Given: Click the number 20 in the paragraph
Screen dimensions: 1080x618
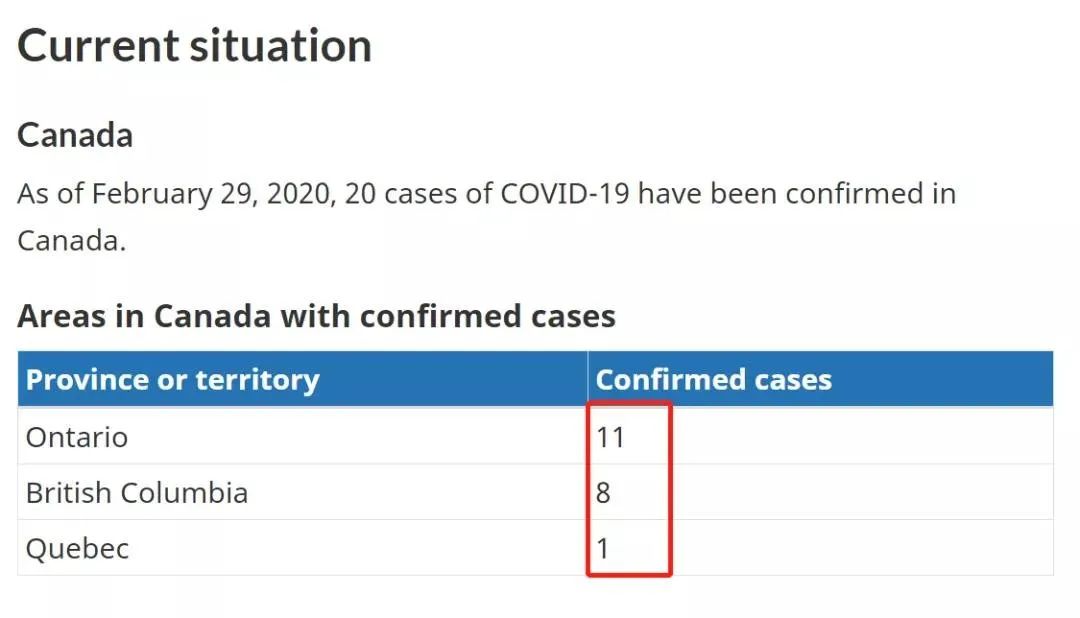Looking at the screenshot, I should click(x=360, y=194).
